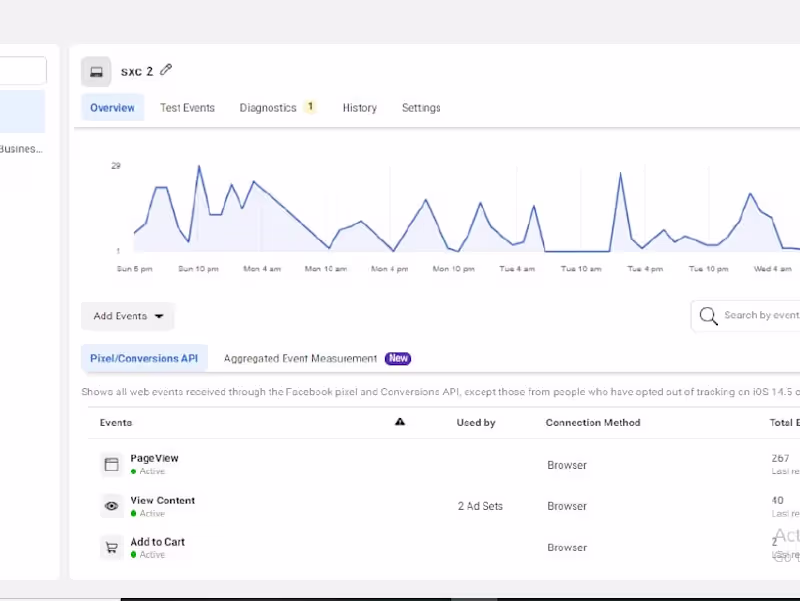Click the PageView browser window icon
Image resolution: width=800 pixels, height=601 pixels.
(x=111, y=464)
